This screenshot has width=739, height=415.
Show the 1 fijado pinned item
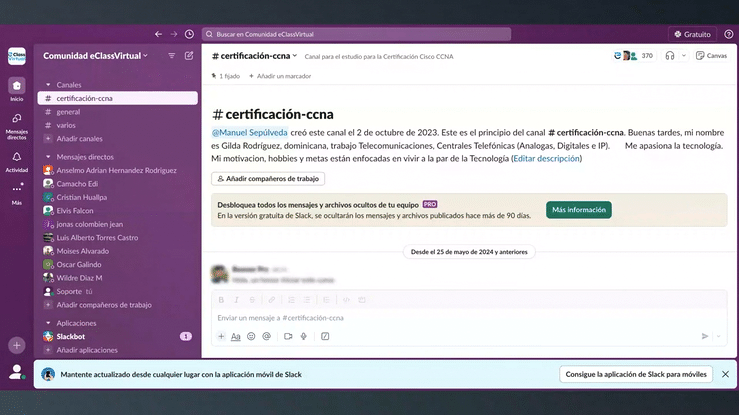click(226, 76)
